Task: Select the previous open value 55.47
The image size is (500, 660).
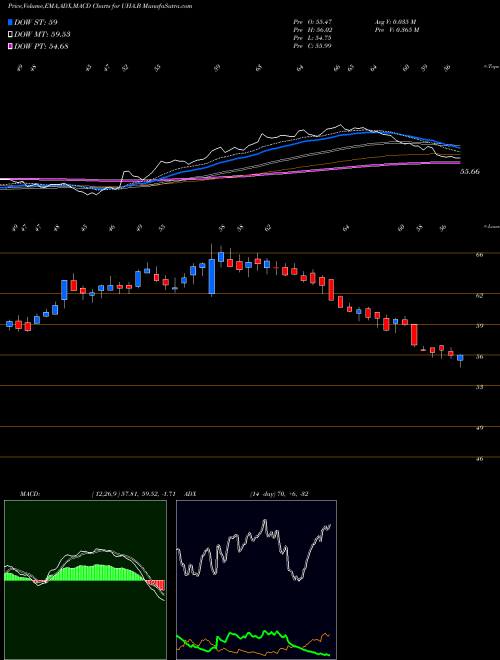Action: (x=323, y=21)
